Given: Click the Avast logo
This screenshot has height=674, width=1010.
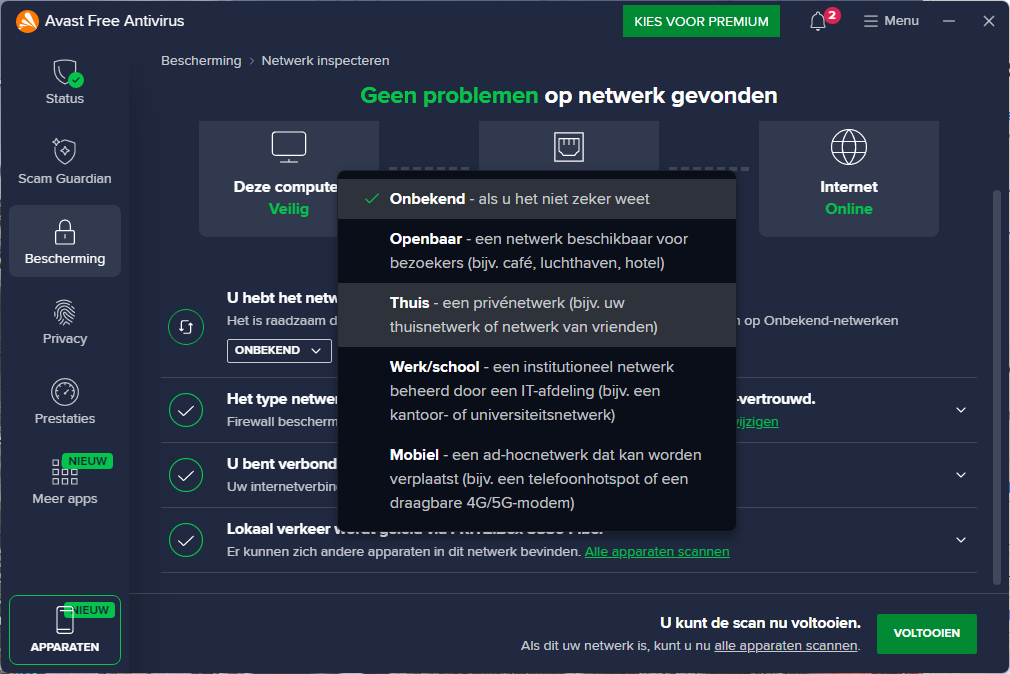Looking at the screenshot, I should [27, 21].
